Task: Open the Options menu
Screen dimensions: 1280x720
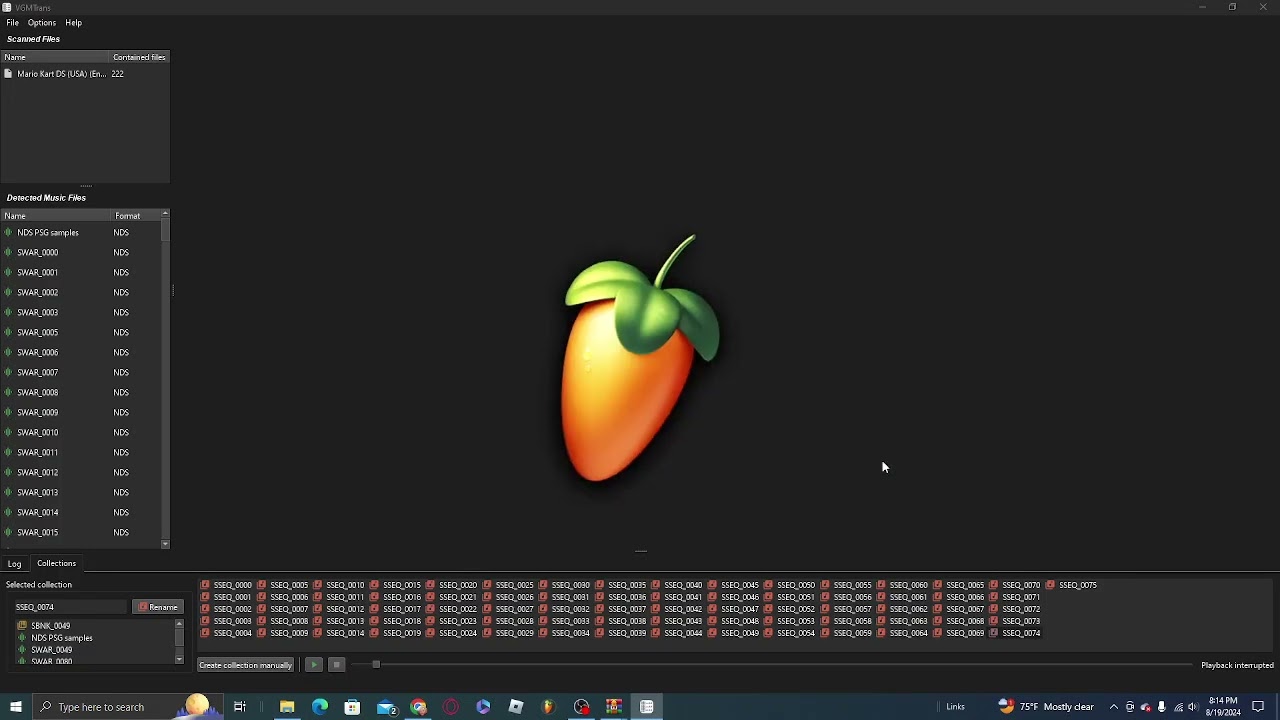Action: point(42,22)
